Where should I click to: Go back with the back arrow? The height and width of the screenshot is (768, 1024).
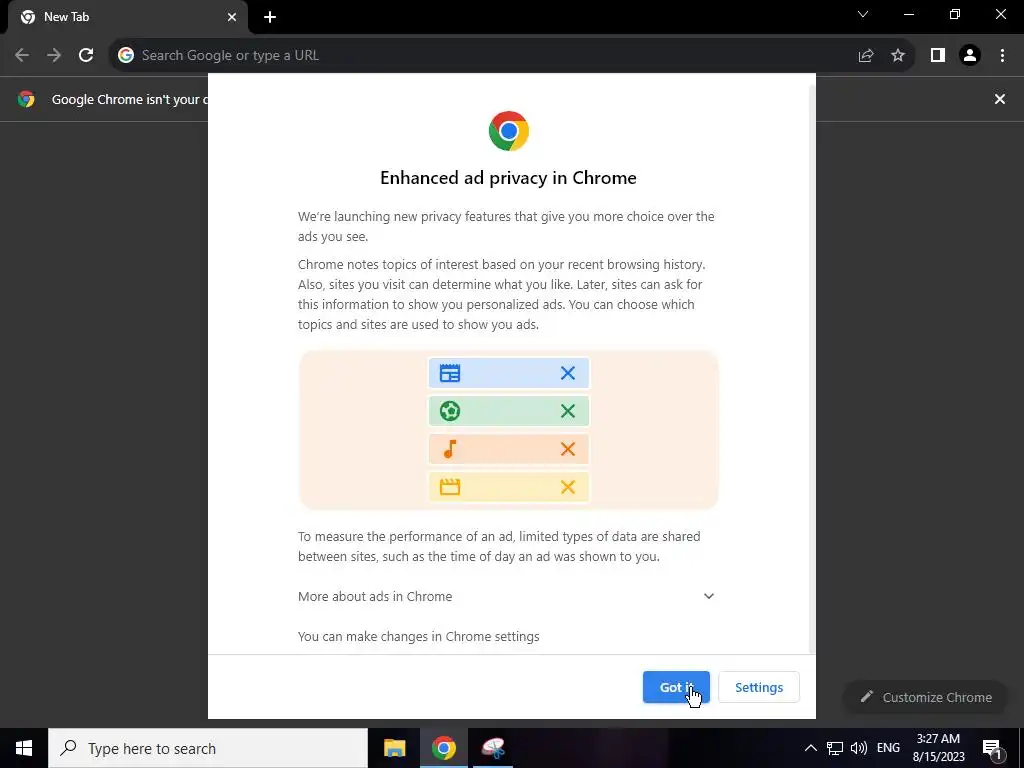(22, 55)
